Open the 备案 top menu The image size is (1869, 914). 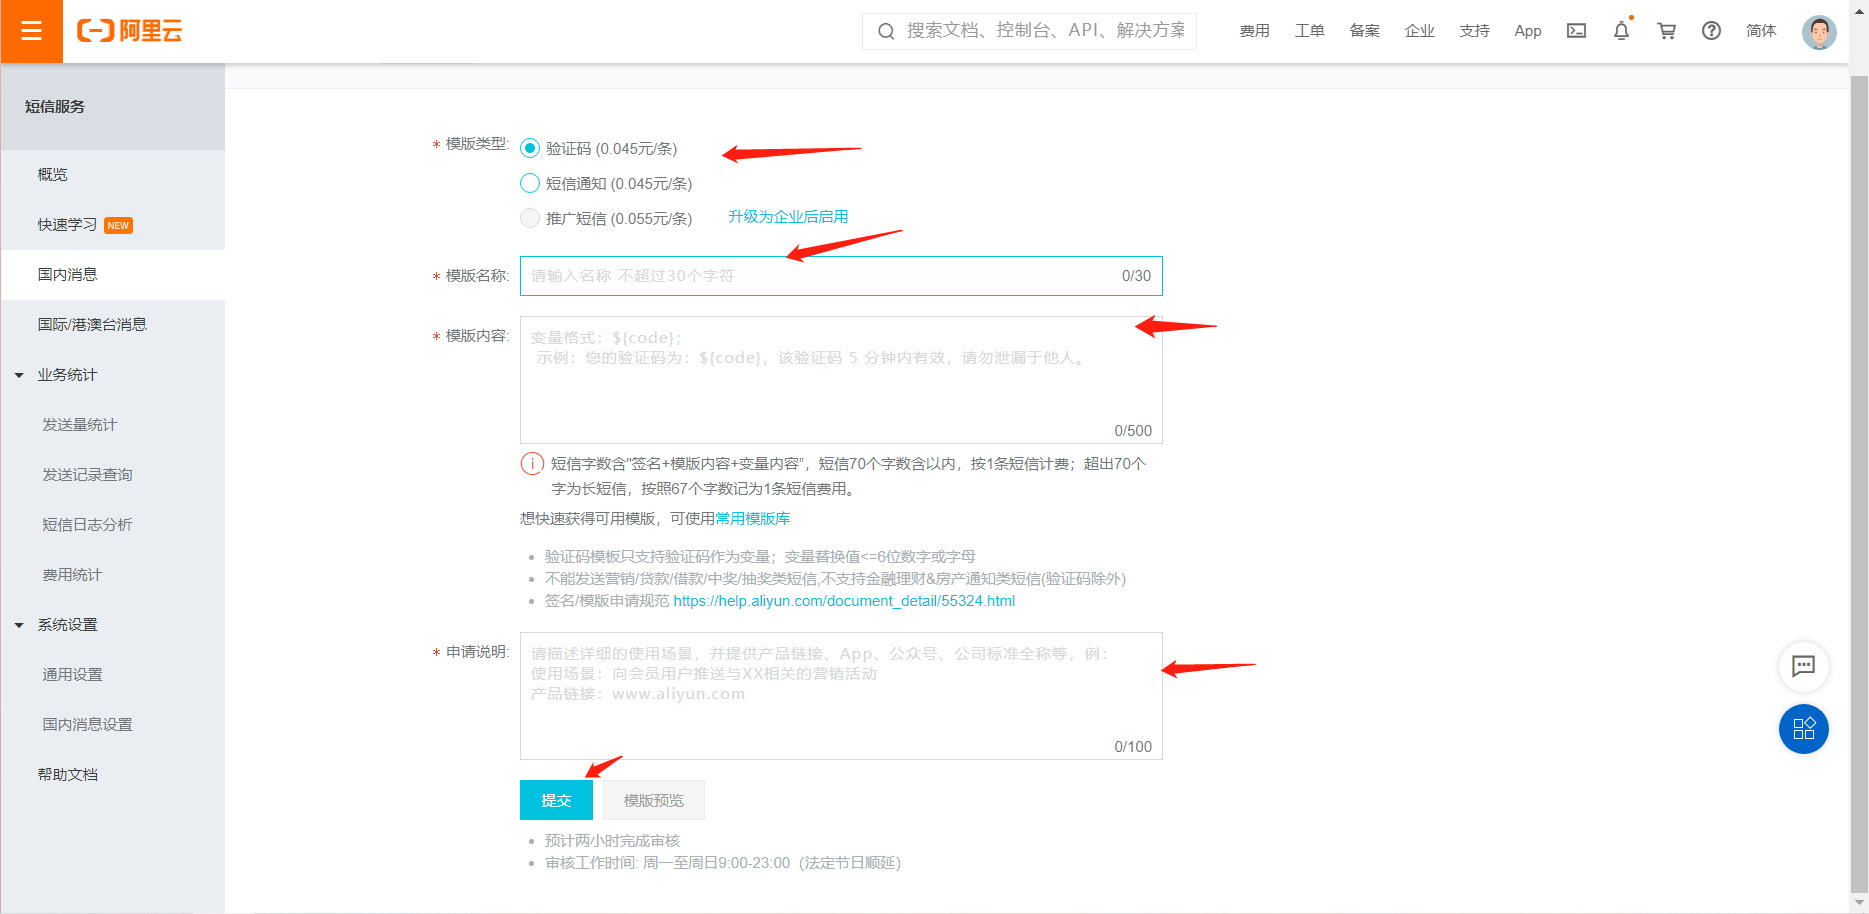[x=1364, y=31]
